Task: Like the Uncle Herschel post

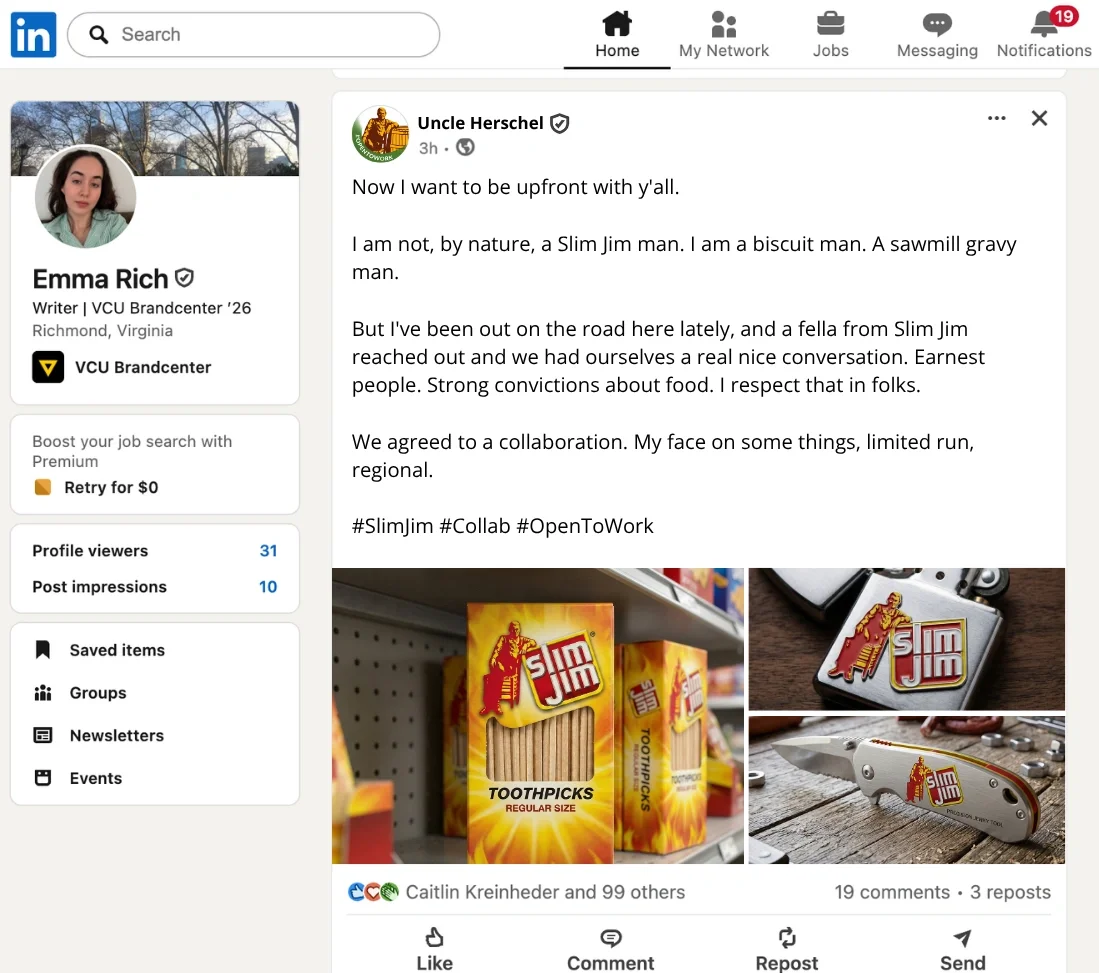Action: click(435, 949)
